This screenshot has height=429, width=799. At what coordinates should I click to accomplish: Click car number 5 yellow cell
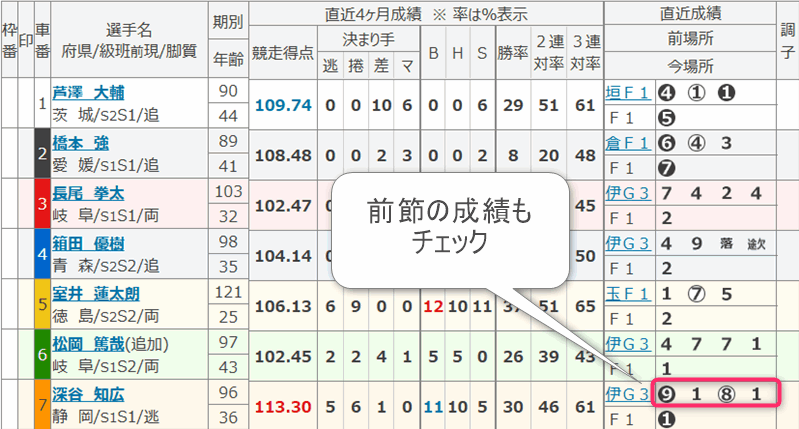[43, 304]
